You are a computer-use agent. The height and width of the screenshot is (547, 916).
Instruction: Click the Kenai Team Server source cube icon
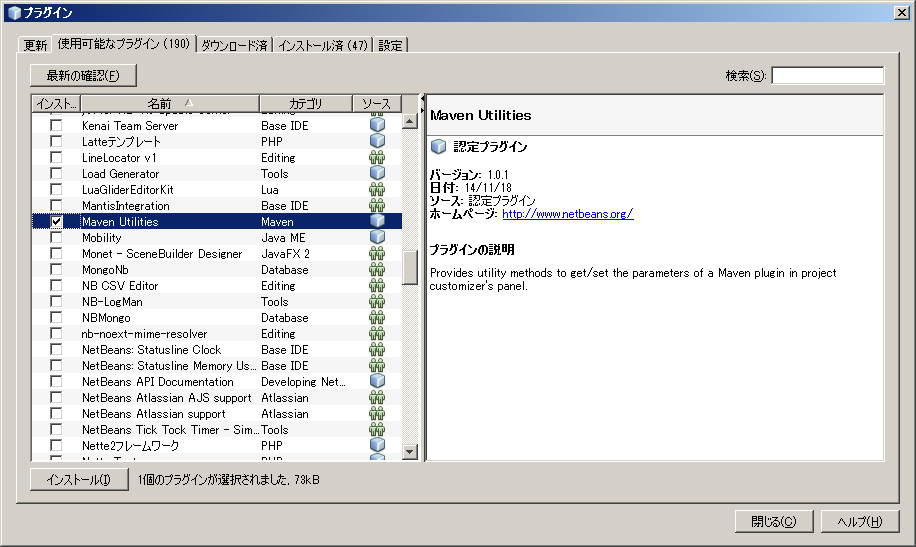click(x=377, y=125)
